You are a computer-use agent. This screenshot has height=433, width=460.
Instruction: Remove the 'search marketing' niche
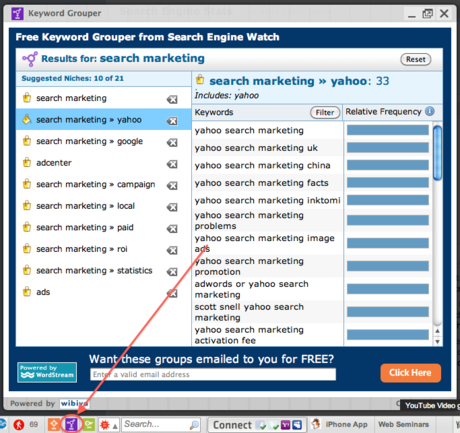point(172,99)
